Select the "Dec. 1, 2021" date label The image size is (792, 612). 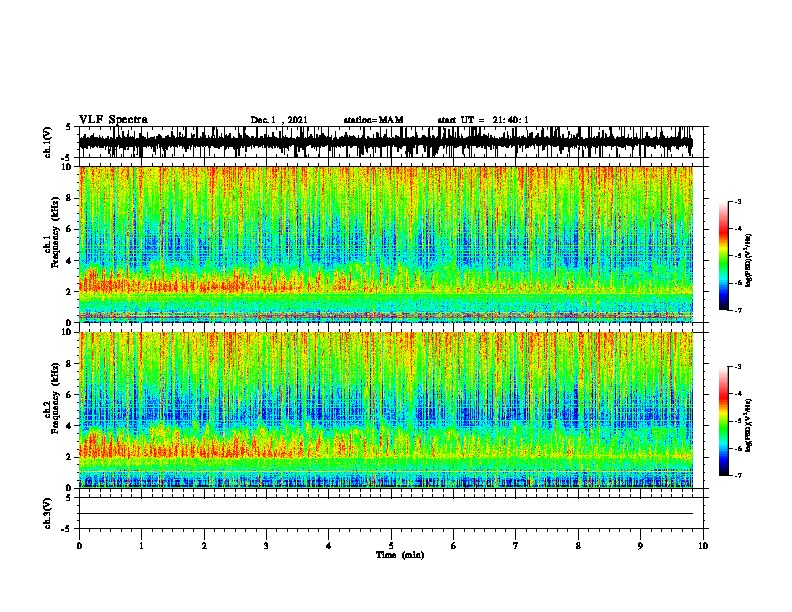tap(279, 120)
